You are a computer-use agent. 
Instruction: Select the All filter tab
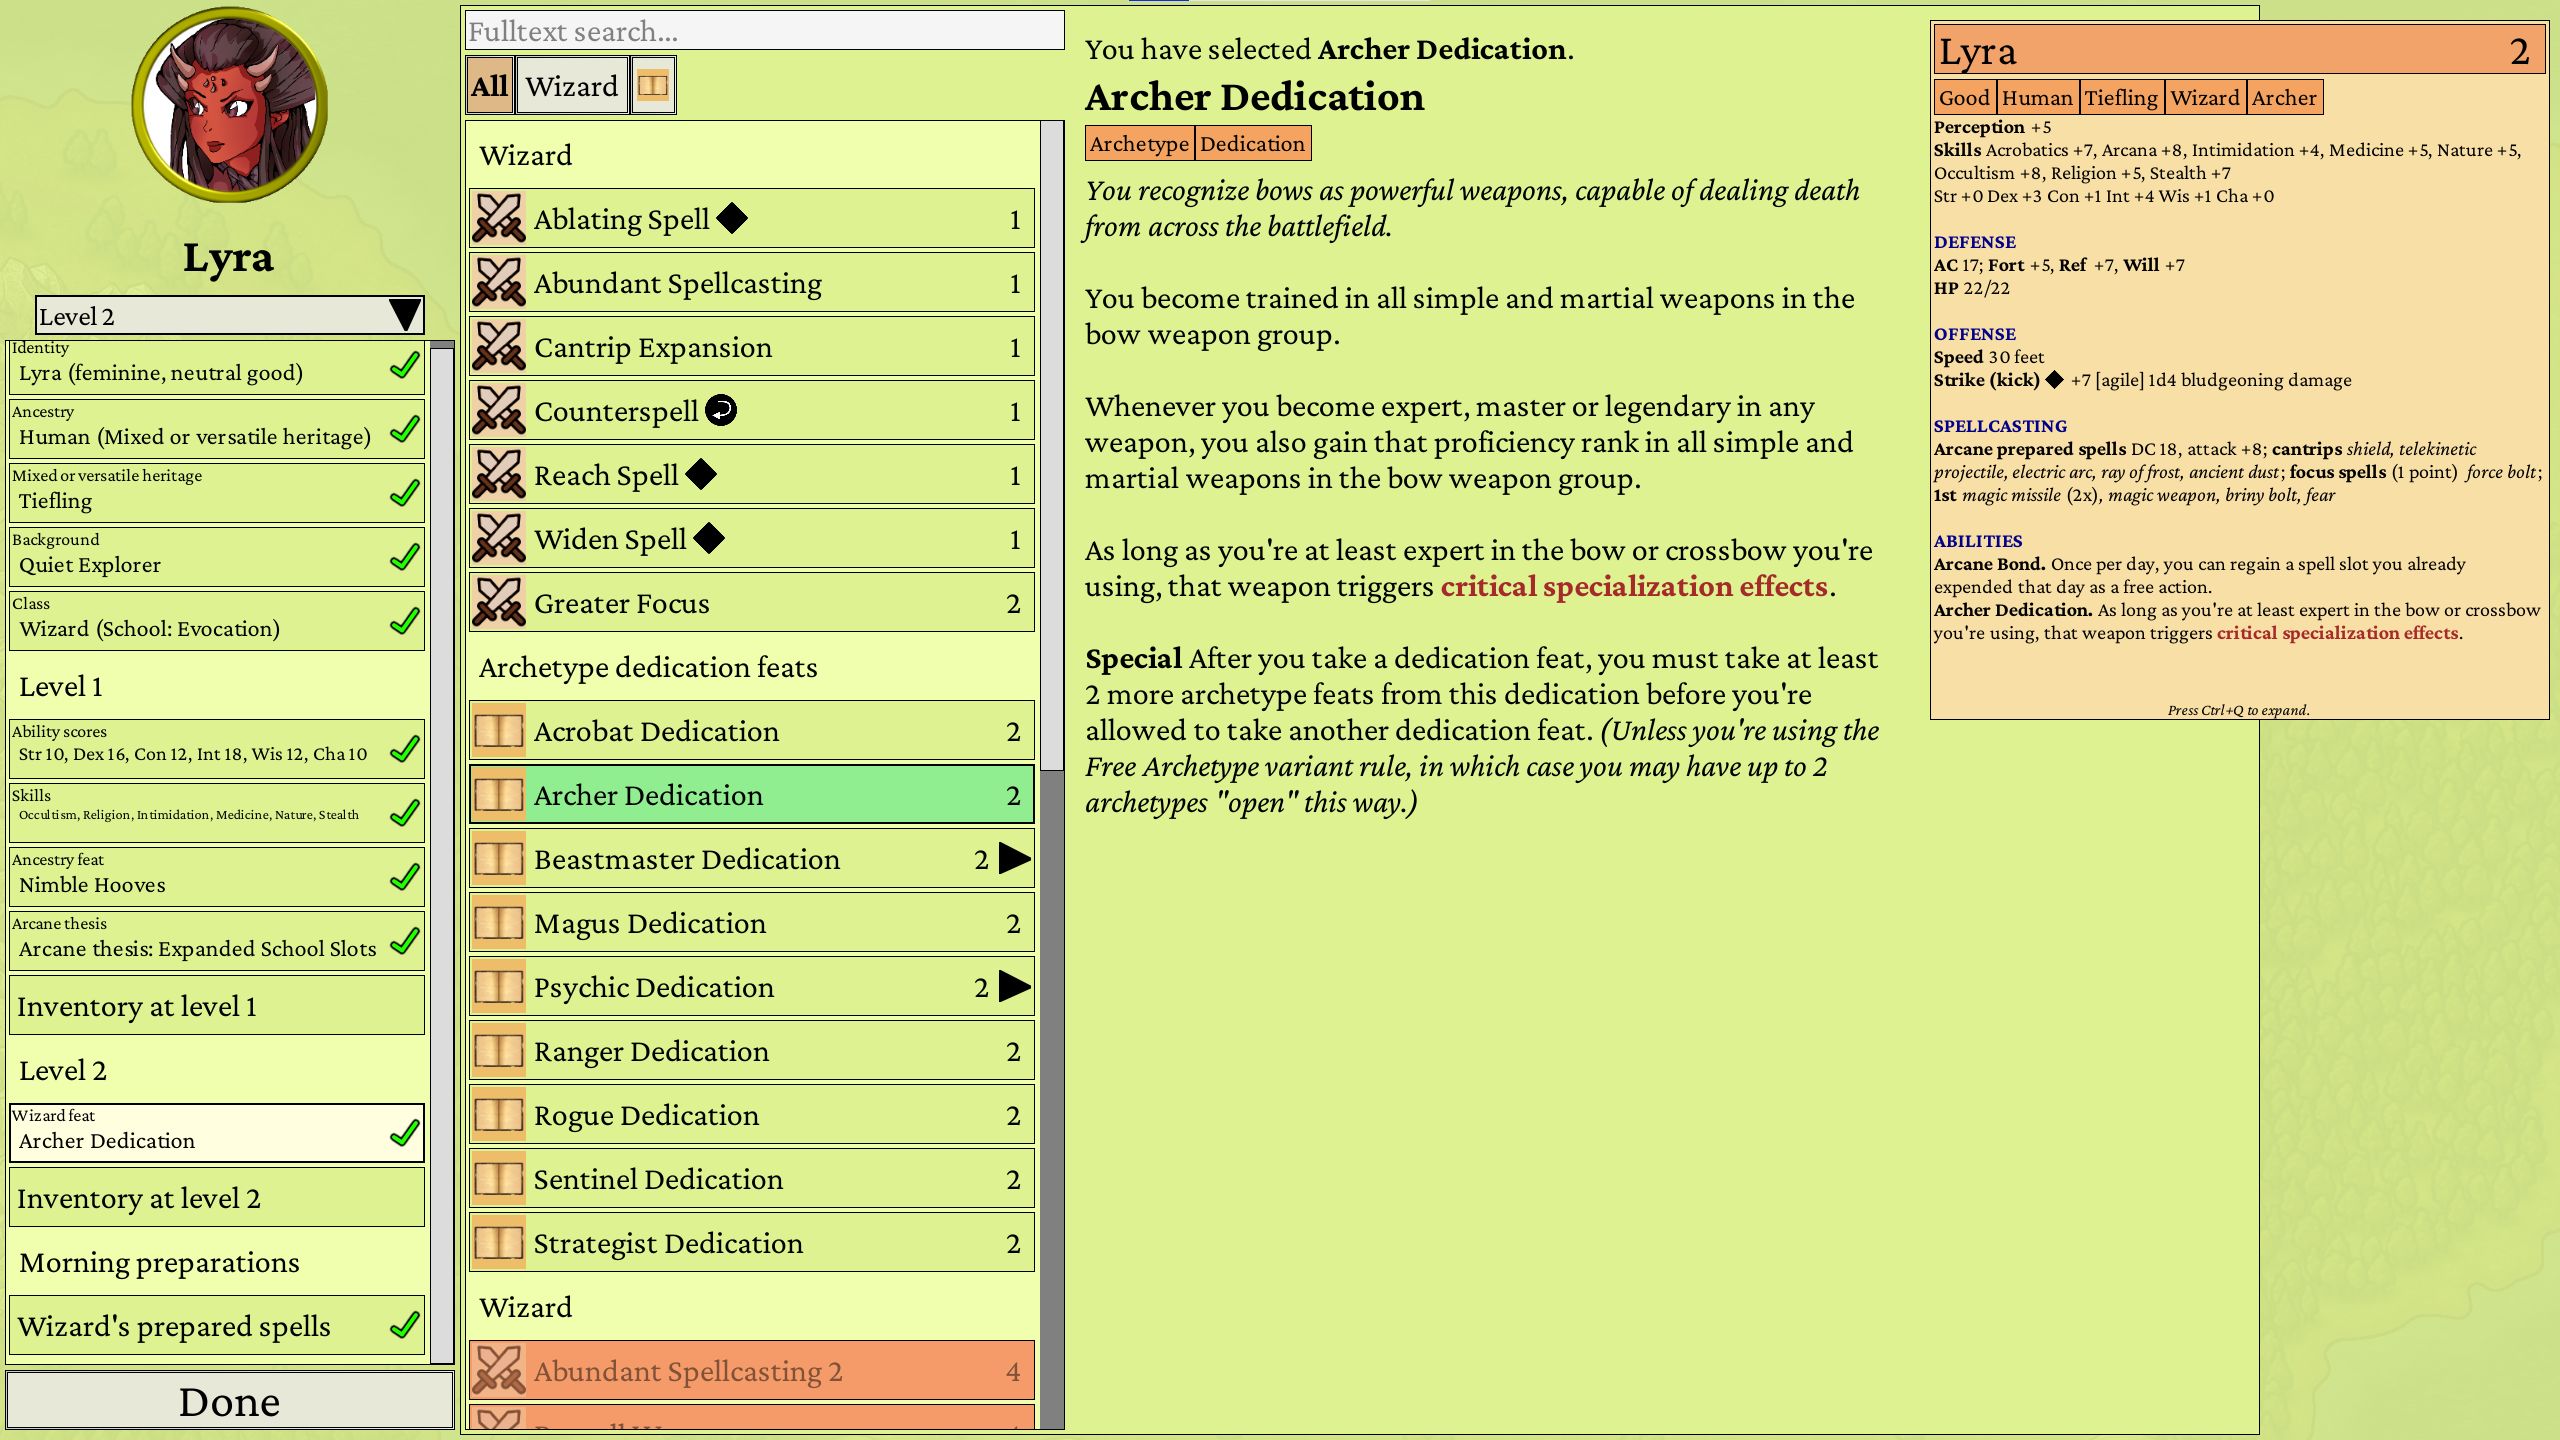tap(490, 86)
